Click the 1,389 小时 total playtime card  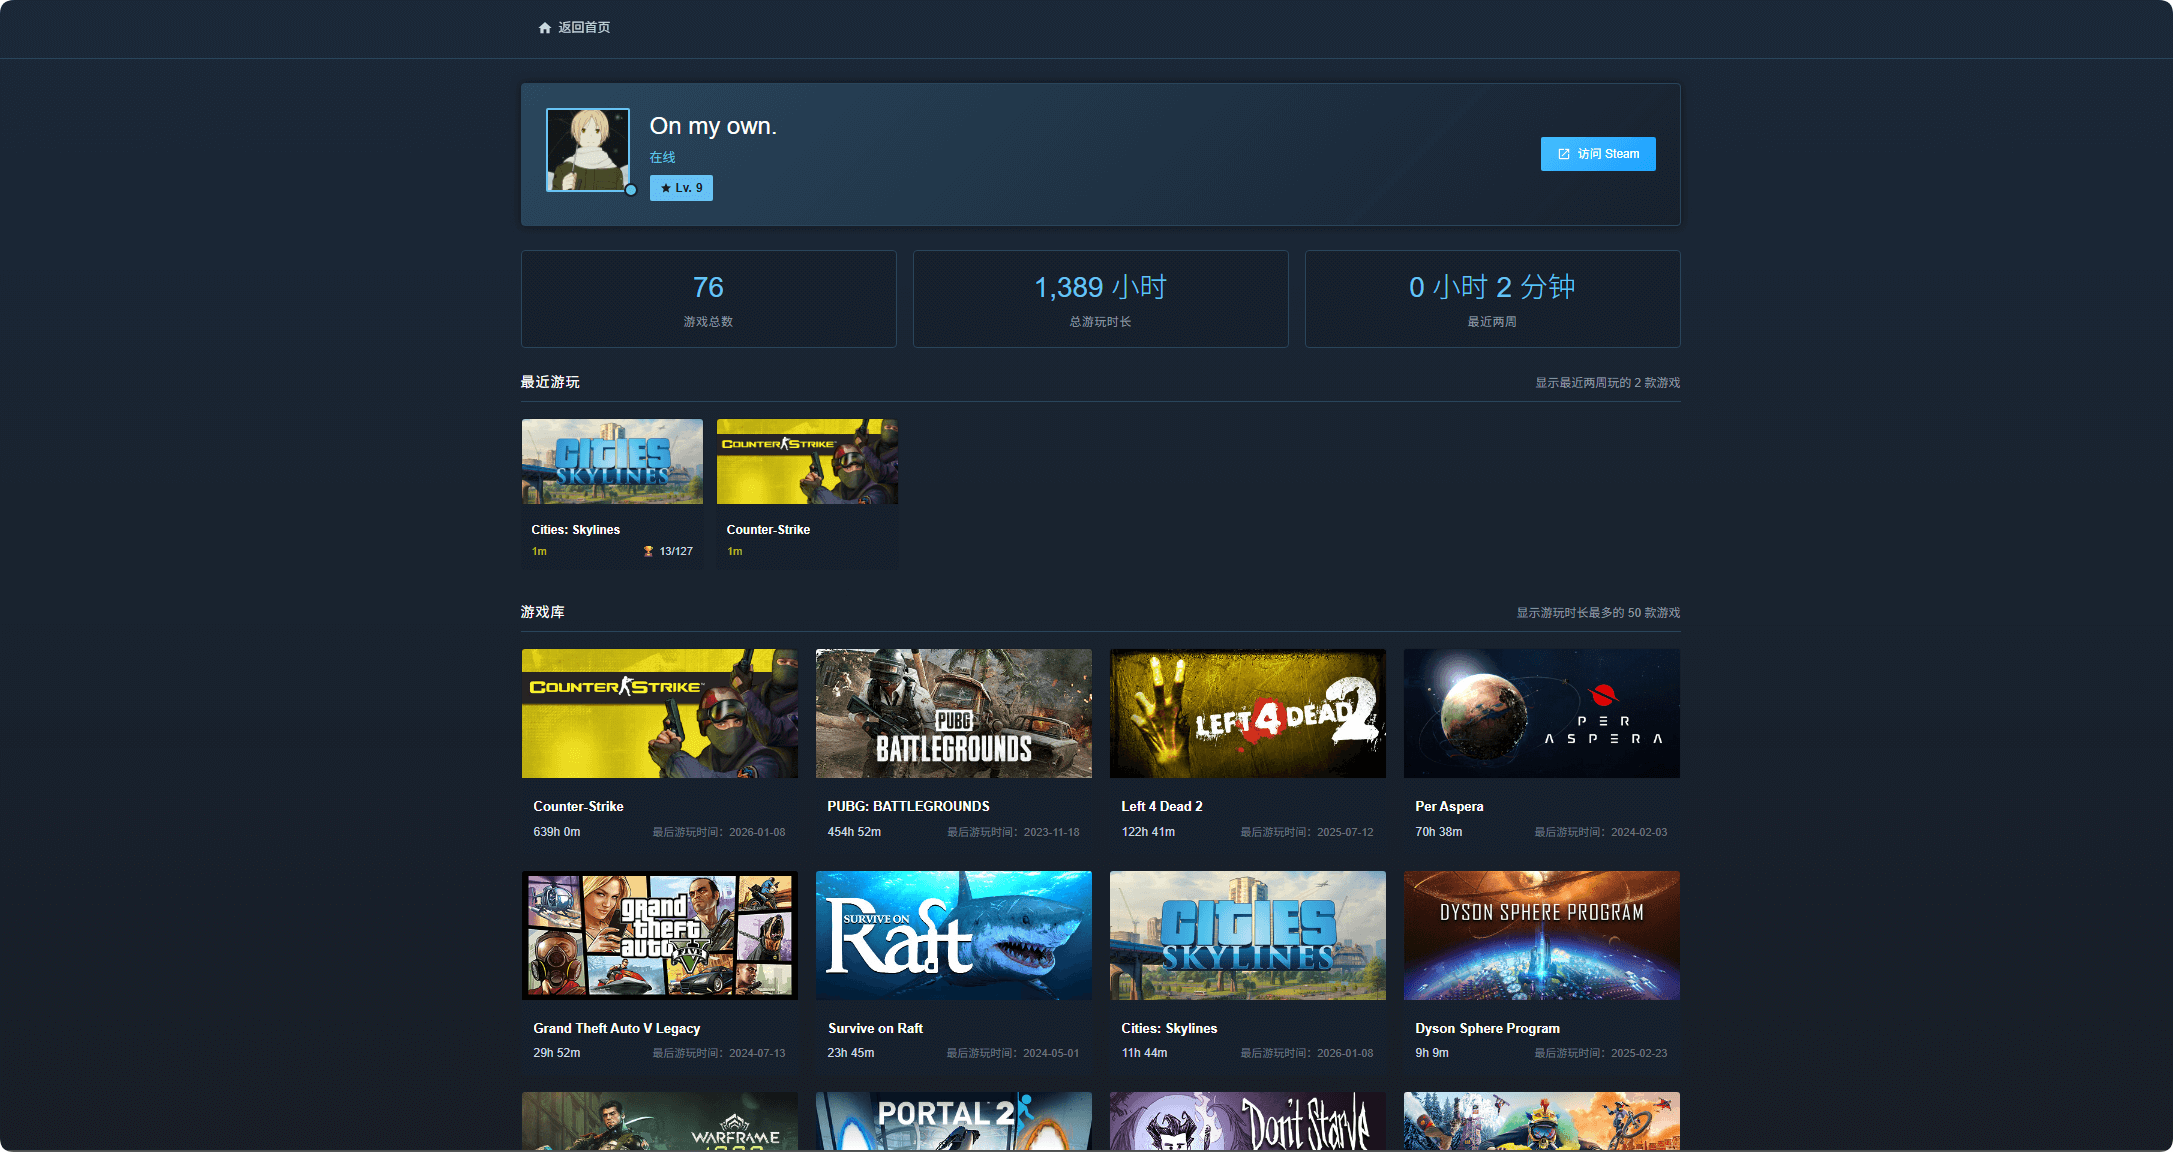click(1100, 299)
